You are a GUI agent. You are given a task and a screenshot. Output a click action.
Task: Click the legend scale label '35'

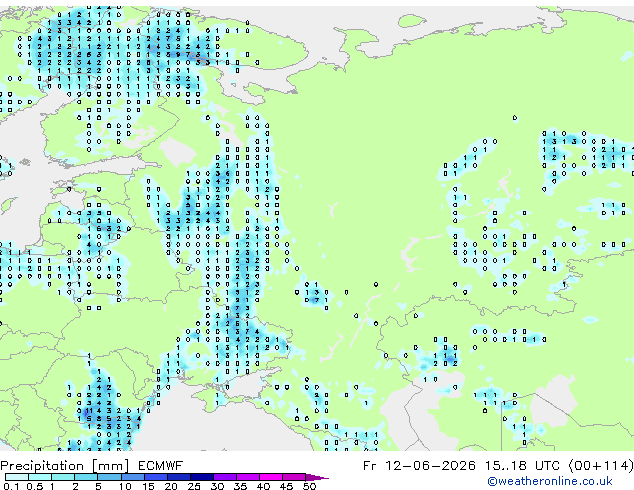click(x=240, y=486)
